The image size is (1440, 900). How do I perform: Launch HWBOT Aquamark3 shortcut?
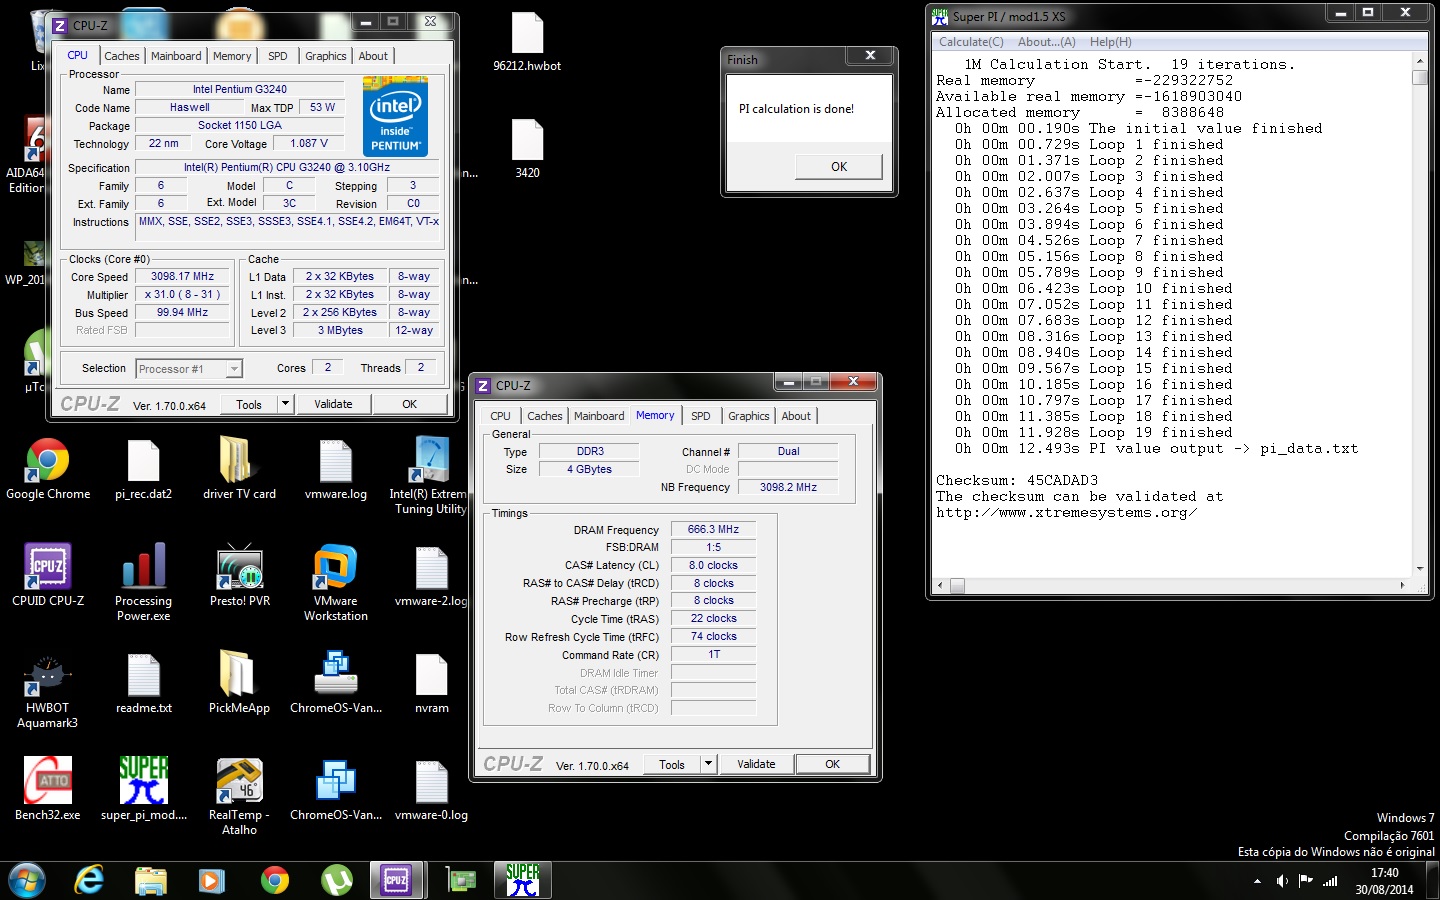click(47, 690)
